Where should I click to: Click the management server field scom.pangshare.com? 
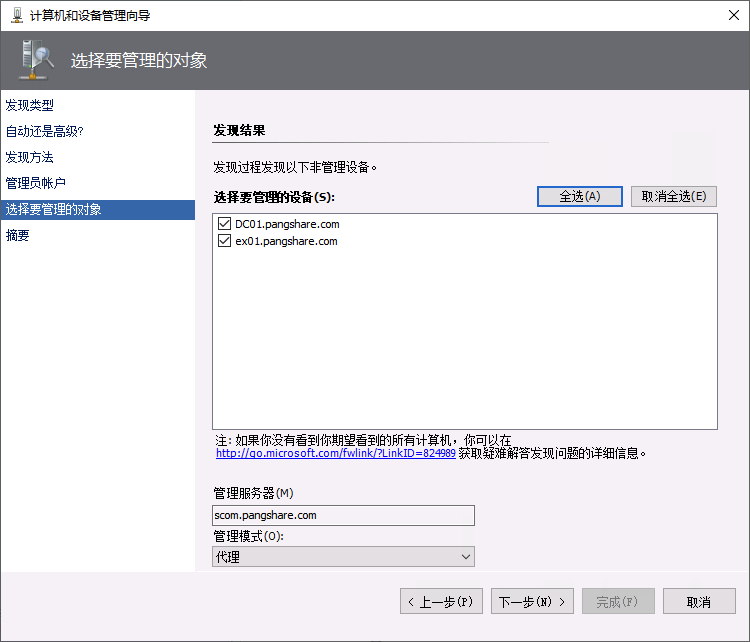click(343, 515)
